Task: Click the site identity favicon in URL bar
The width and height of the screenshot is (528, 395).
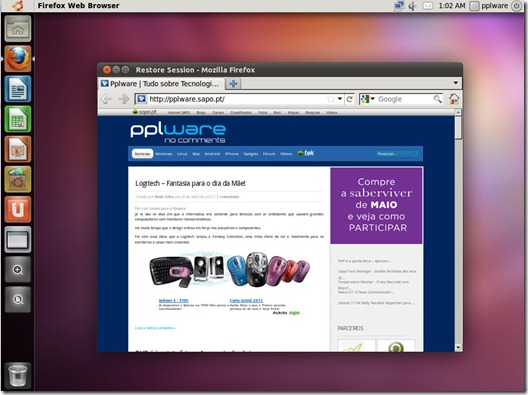Action: (x=142, y=99)
